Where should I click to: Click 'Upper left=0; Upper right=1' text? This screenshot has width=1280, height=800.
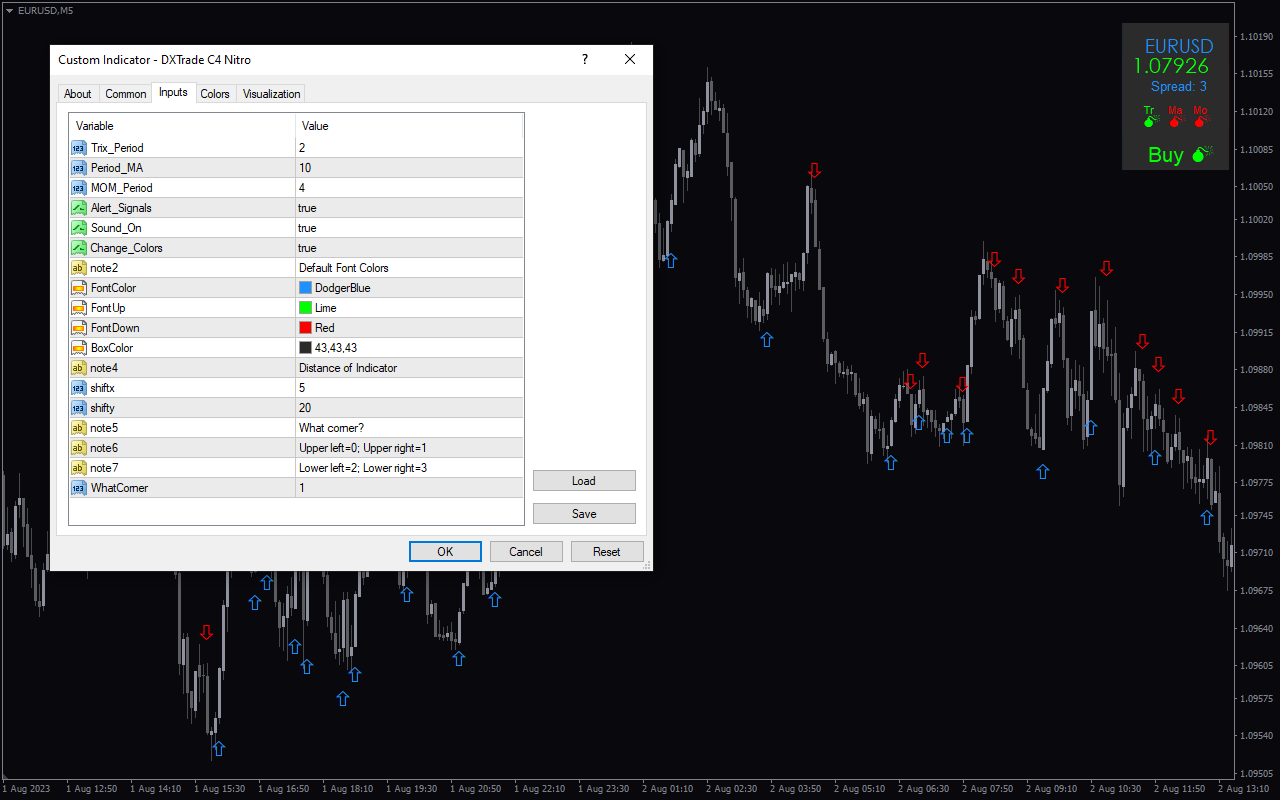click(363, 448)
